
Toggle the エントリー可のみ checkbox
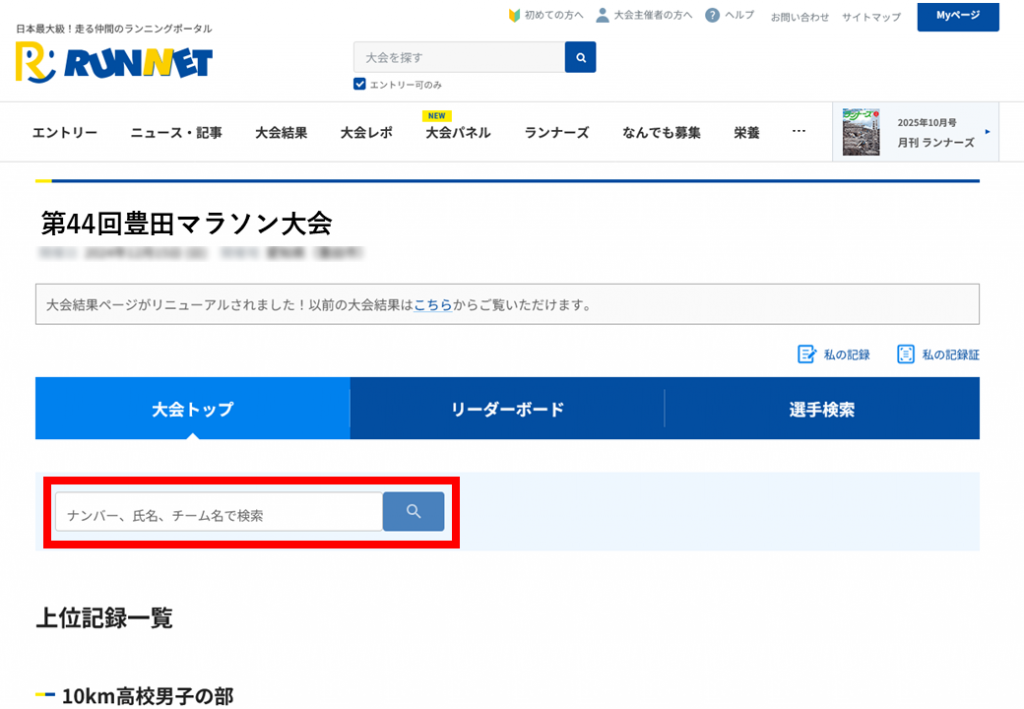click(x=360, y=84)
